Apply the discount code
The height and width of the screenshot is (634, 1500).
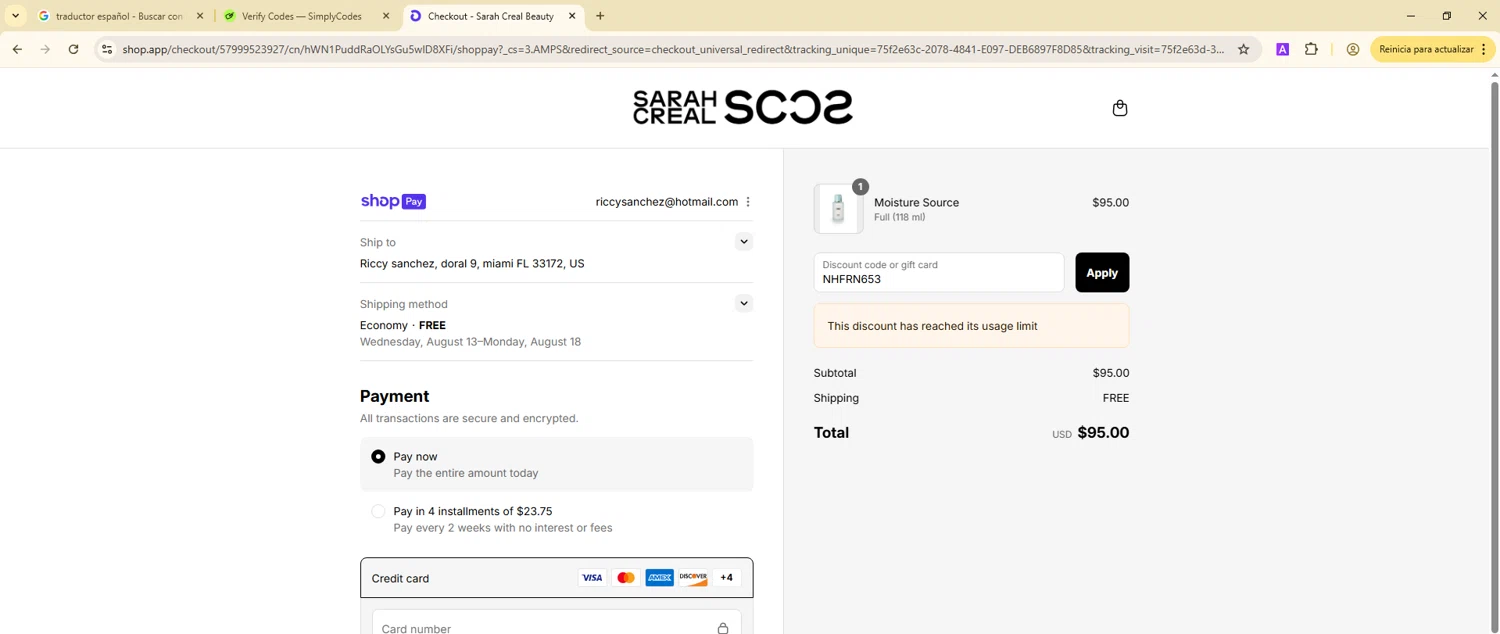[1102, 273]
